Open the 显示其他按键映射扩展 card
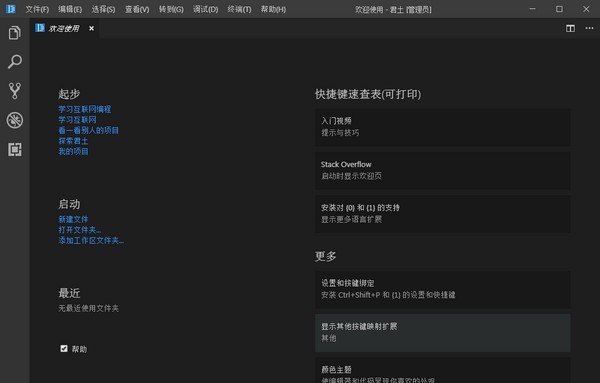Viewport: 600px width, 383px height. coord(443,333)
